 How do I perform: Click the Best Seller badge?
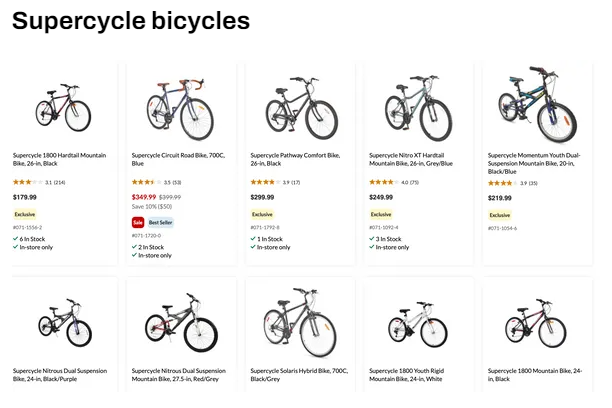161,222
